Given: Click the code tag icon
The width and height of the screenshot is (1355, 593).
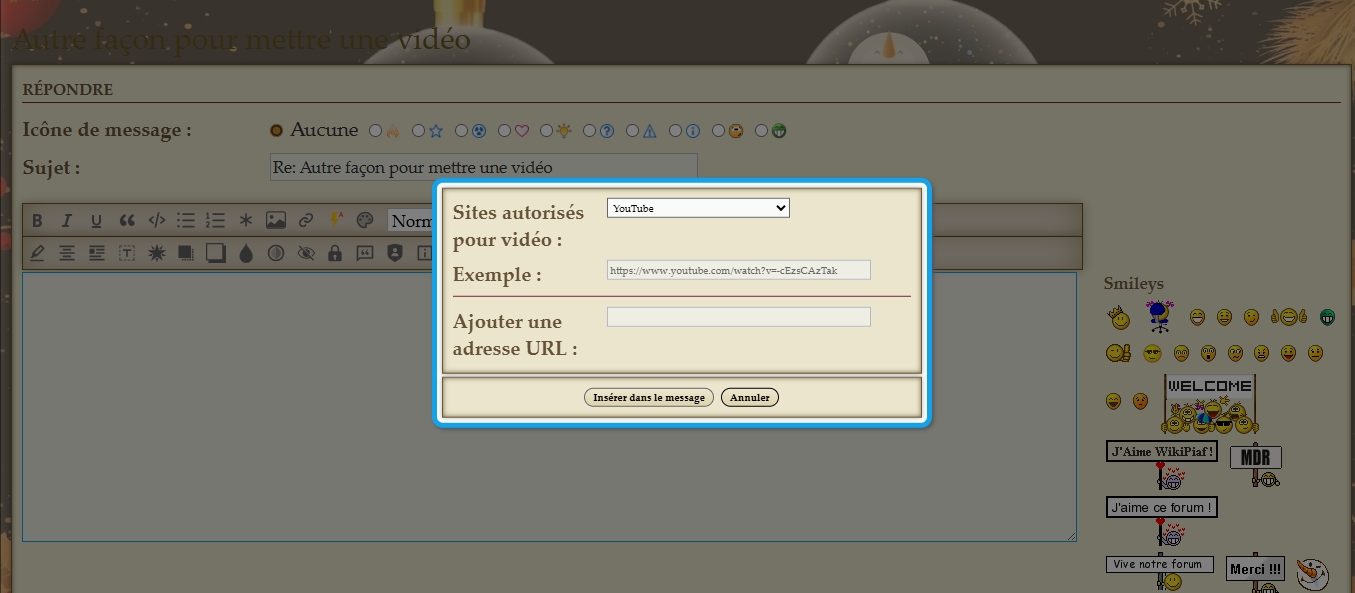Looking at the screenshot, I should click(157, 221).
